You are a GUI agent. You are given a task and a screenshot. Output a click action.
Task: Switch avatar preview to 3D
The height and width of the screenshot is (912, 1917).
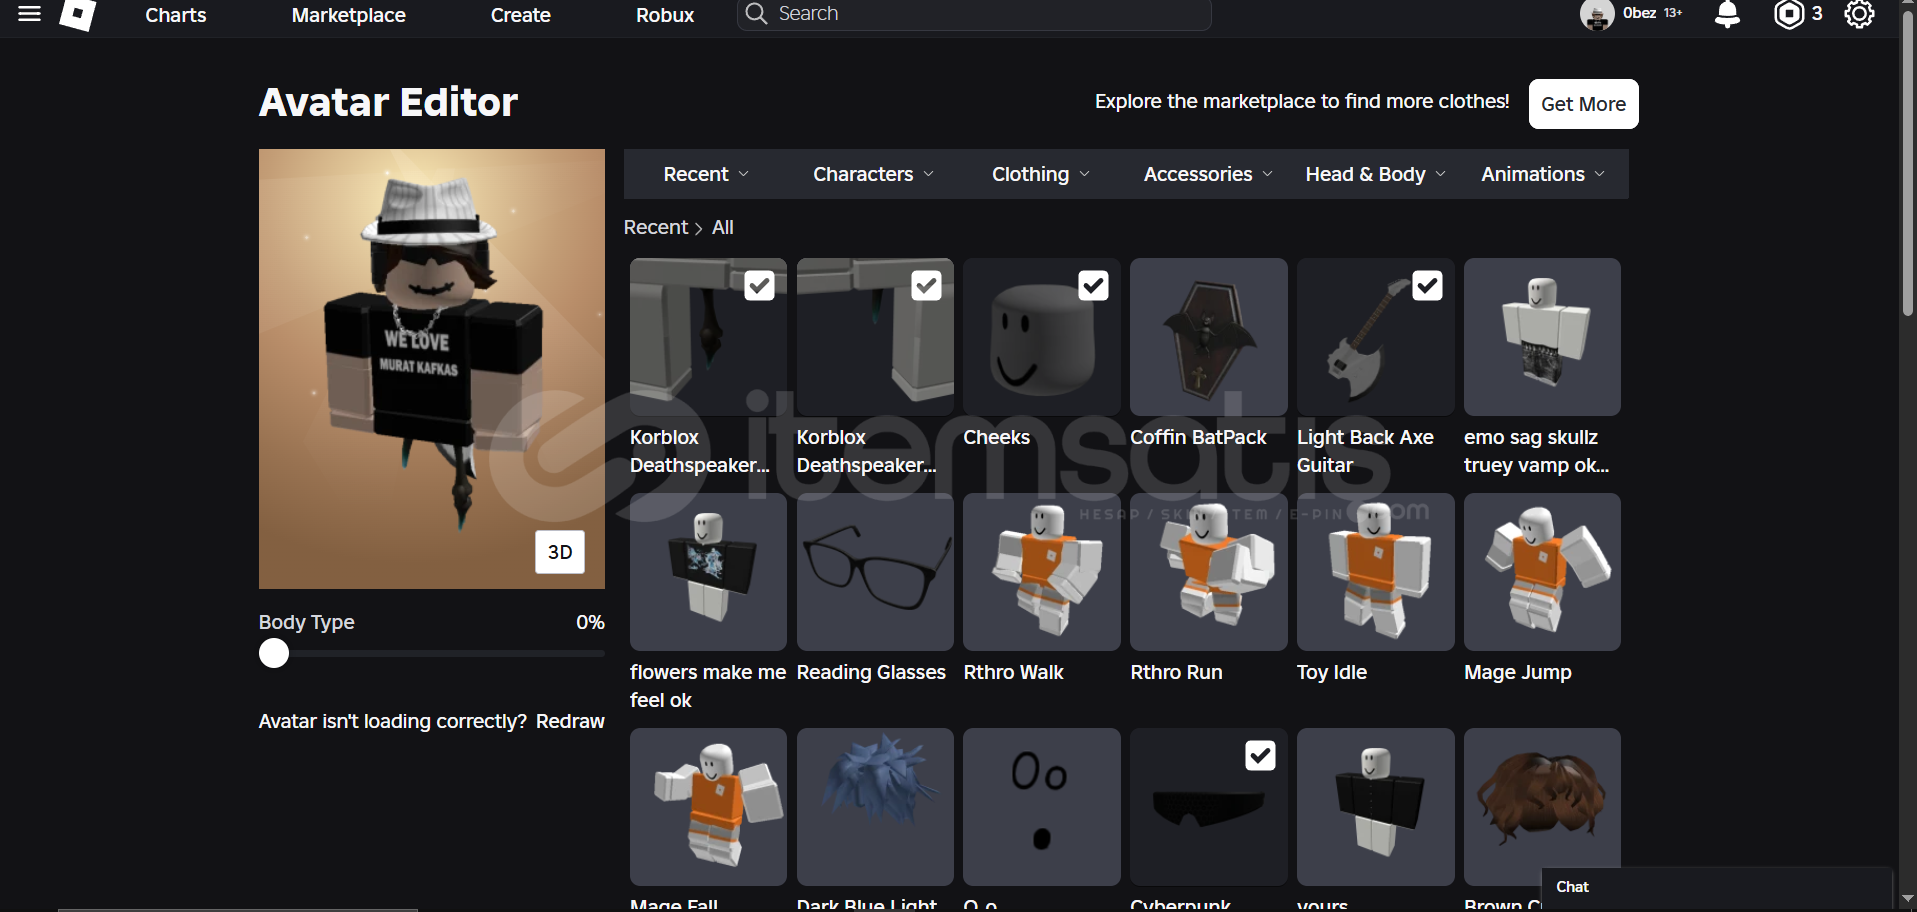tap(560, 552)
